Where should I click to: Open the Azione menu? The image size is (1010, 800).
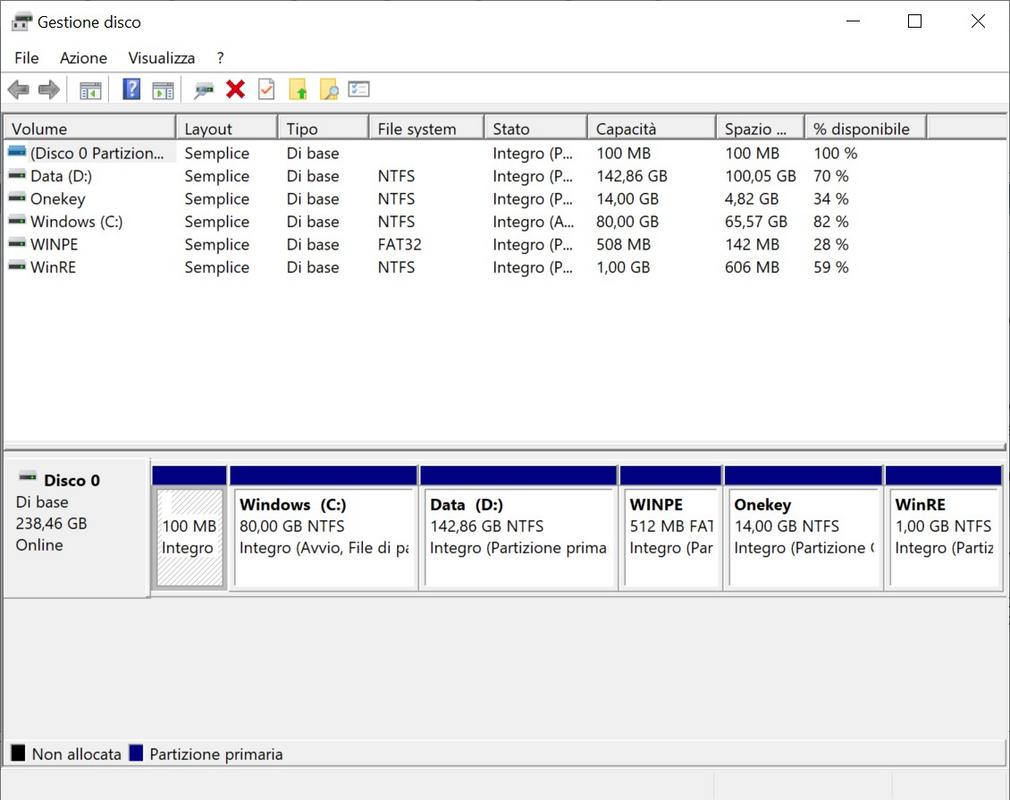click(x=83, y=58)
